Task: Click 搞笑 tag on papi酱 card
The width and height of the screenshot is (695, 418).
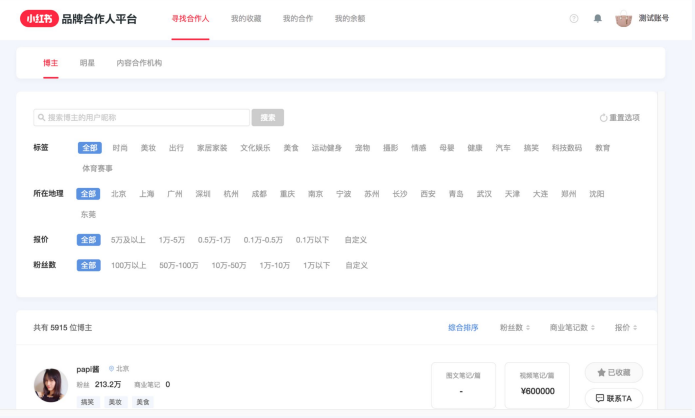Action: (x=87, y=402)
